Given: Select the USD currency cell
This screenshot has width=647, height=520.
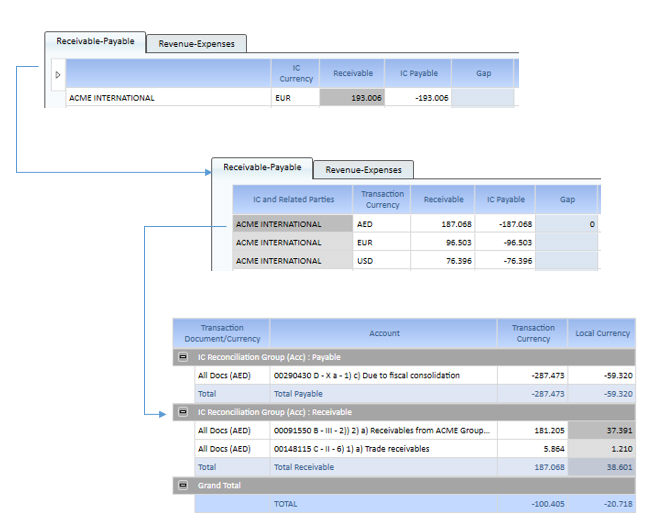Looking at the screenshot, I should tap(382, 261).
